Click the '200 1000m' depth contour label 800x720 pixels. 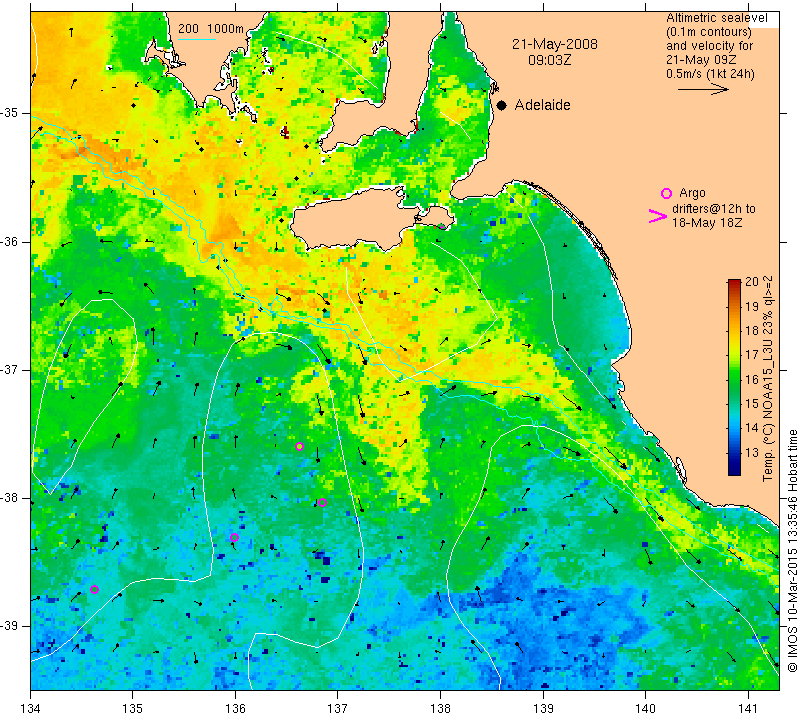pyautogui.click(x=211, y=29)
